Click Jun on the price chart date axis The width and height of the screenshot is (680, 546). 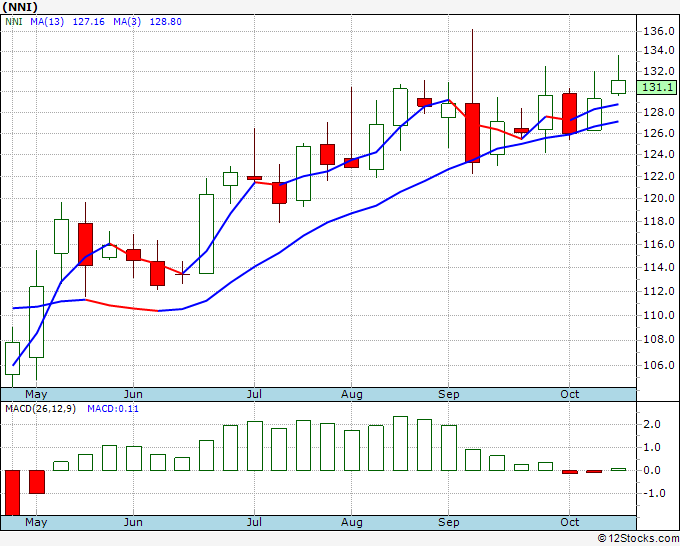point(133,395)
